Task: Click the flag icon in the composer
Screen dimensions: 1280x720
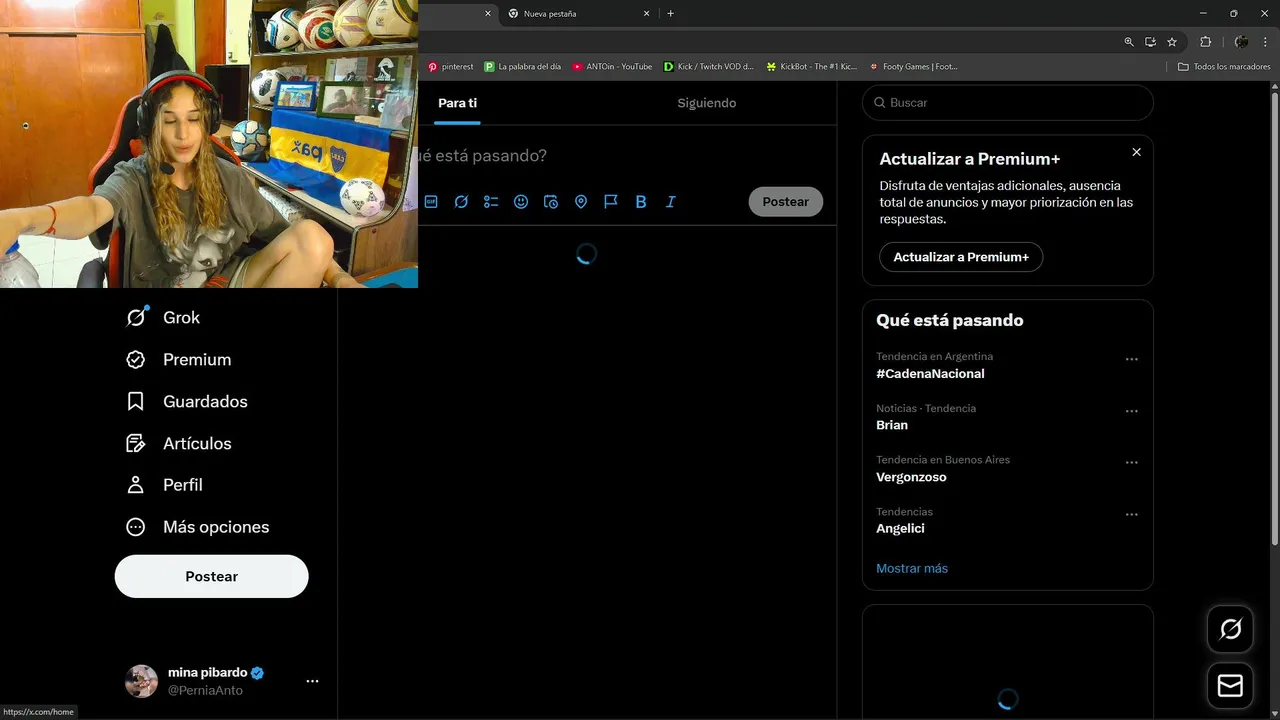Action: pos(611,201)
